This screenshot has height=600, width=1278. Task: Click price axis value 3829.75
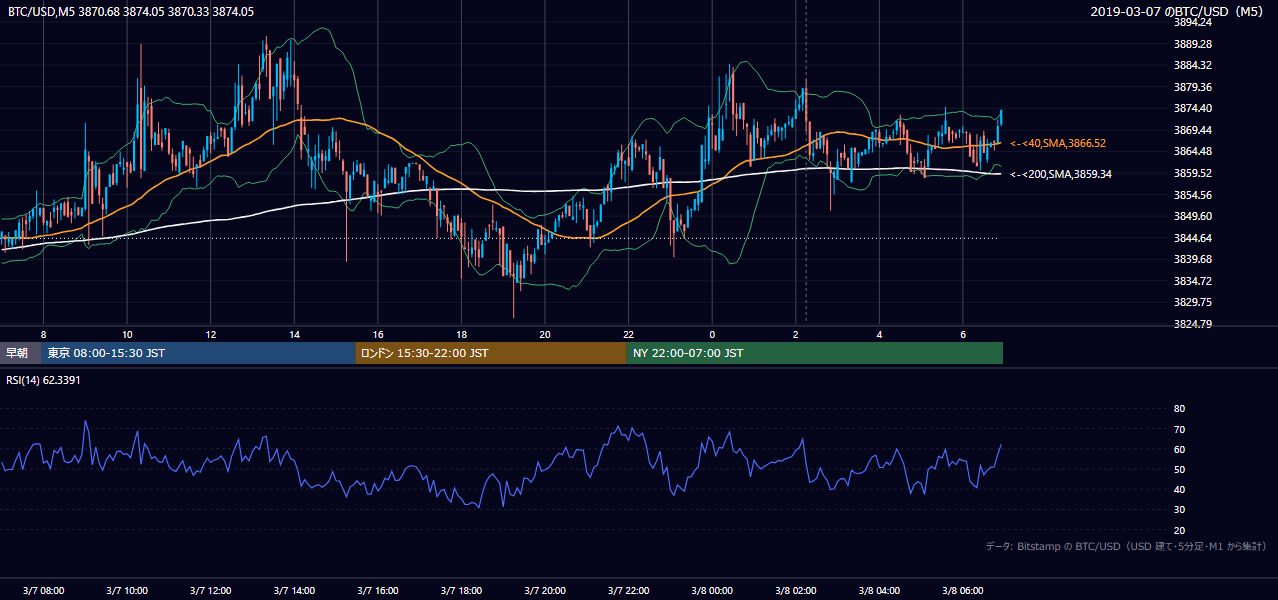click(x=1193, y=302)
